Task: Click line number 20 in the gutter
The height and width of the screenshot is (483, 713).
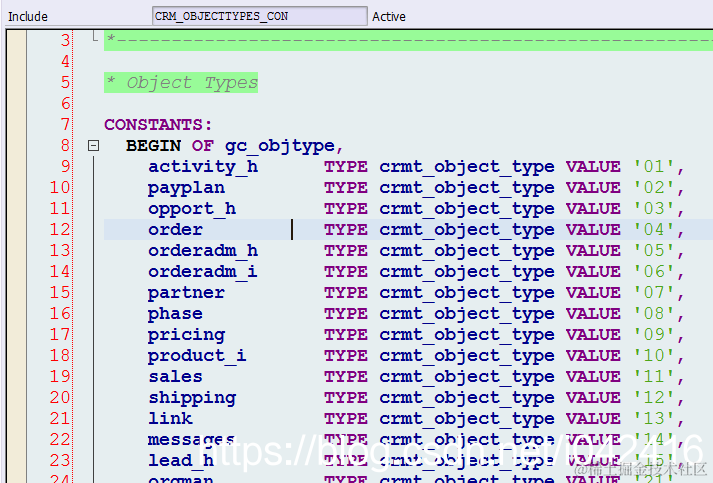Action: [x=60, y=397]
